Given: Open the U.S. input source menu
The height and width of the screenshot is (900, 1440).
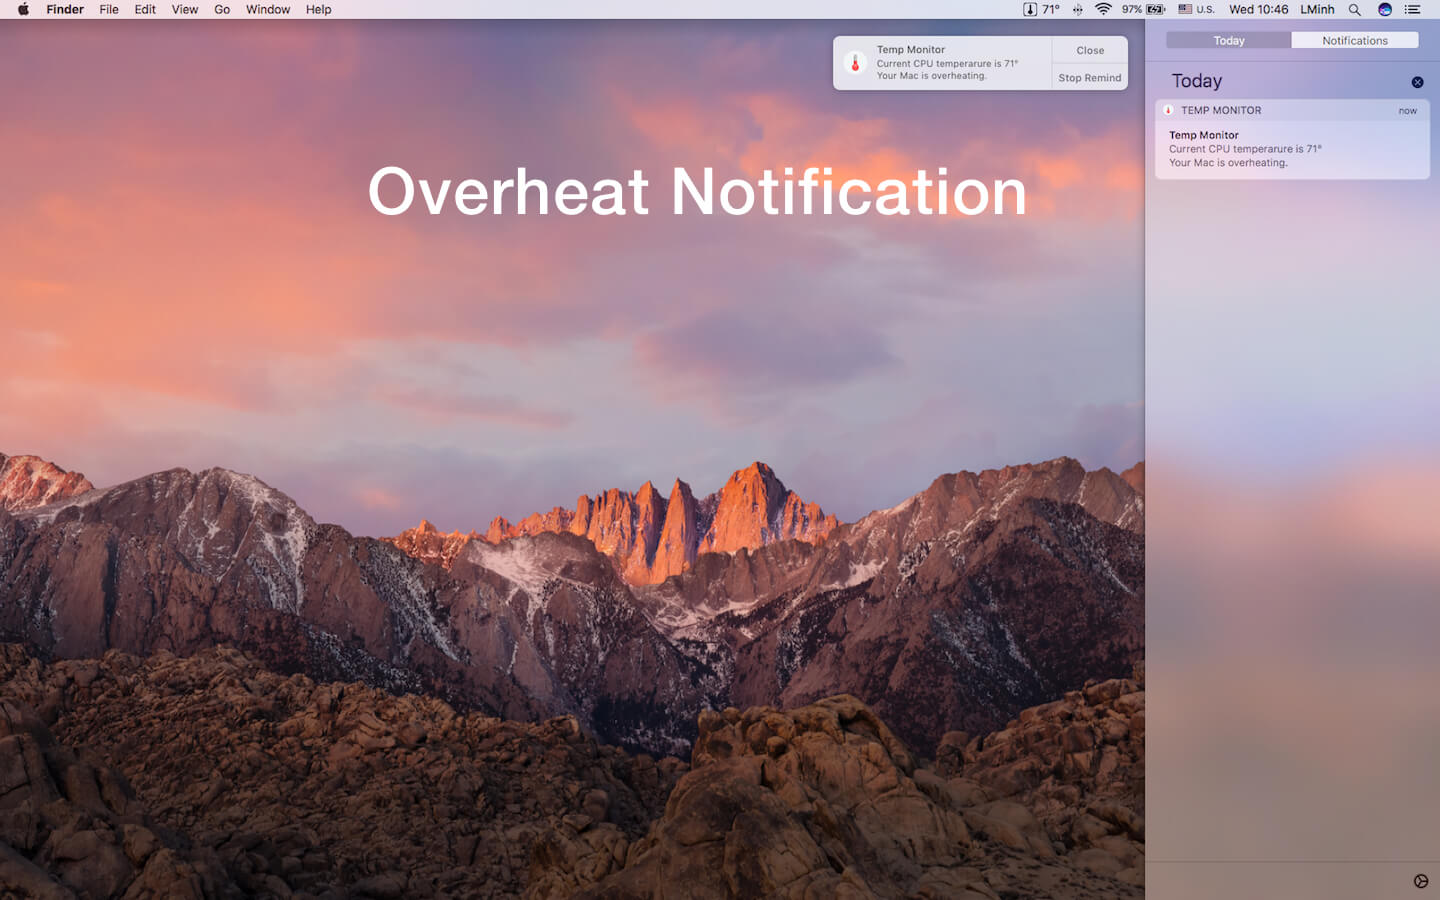Looking at the screenshot, I should pyautogui.click(x=1196, y=9).
